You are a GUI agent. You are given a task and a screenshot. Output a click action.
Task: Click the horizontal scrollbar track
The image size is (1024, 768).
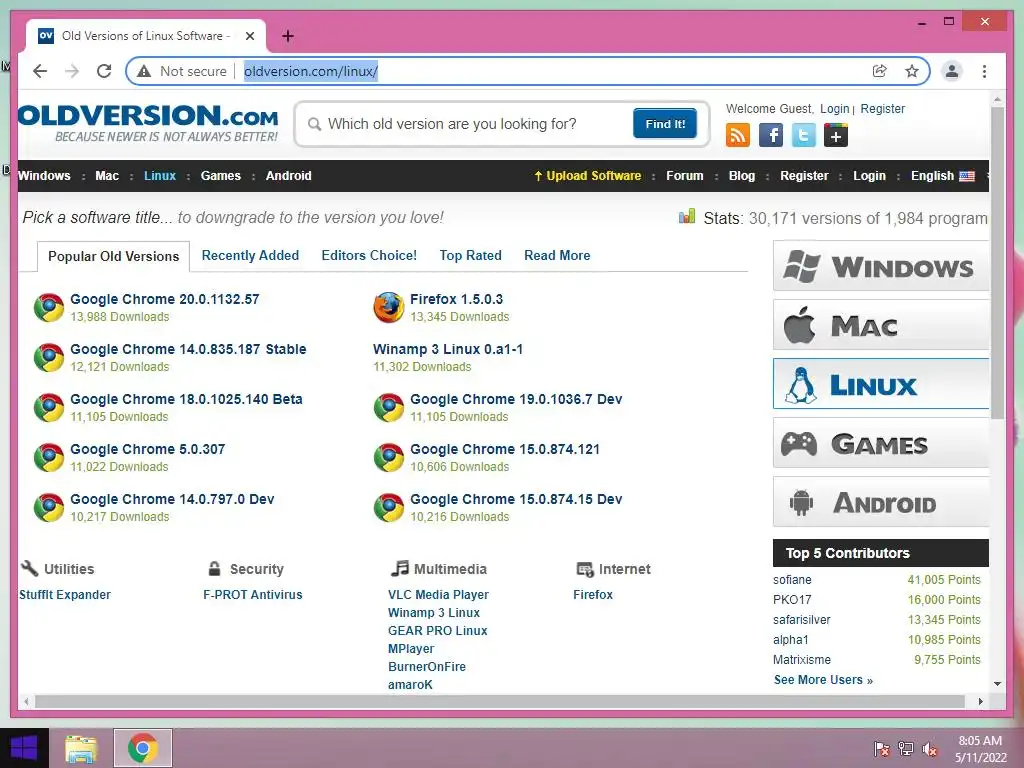(500, 701)
